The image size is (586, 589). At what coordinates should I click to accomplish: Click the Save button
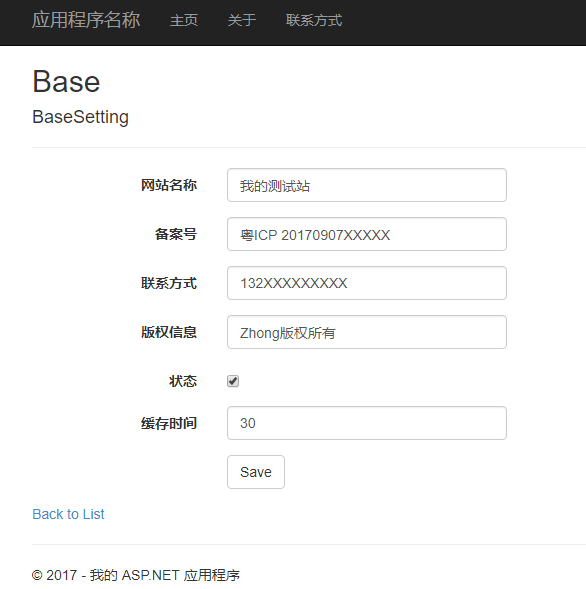point(256,472)
